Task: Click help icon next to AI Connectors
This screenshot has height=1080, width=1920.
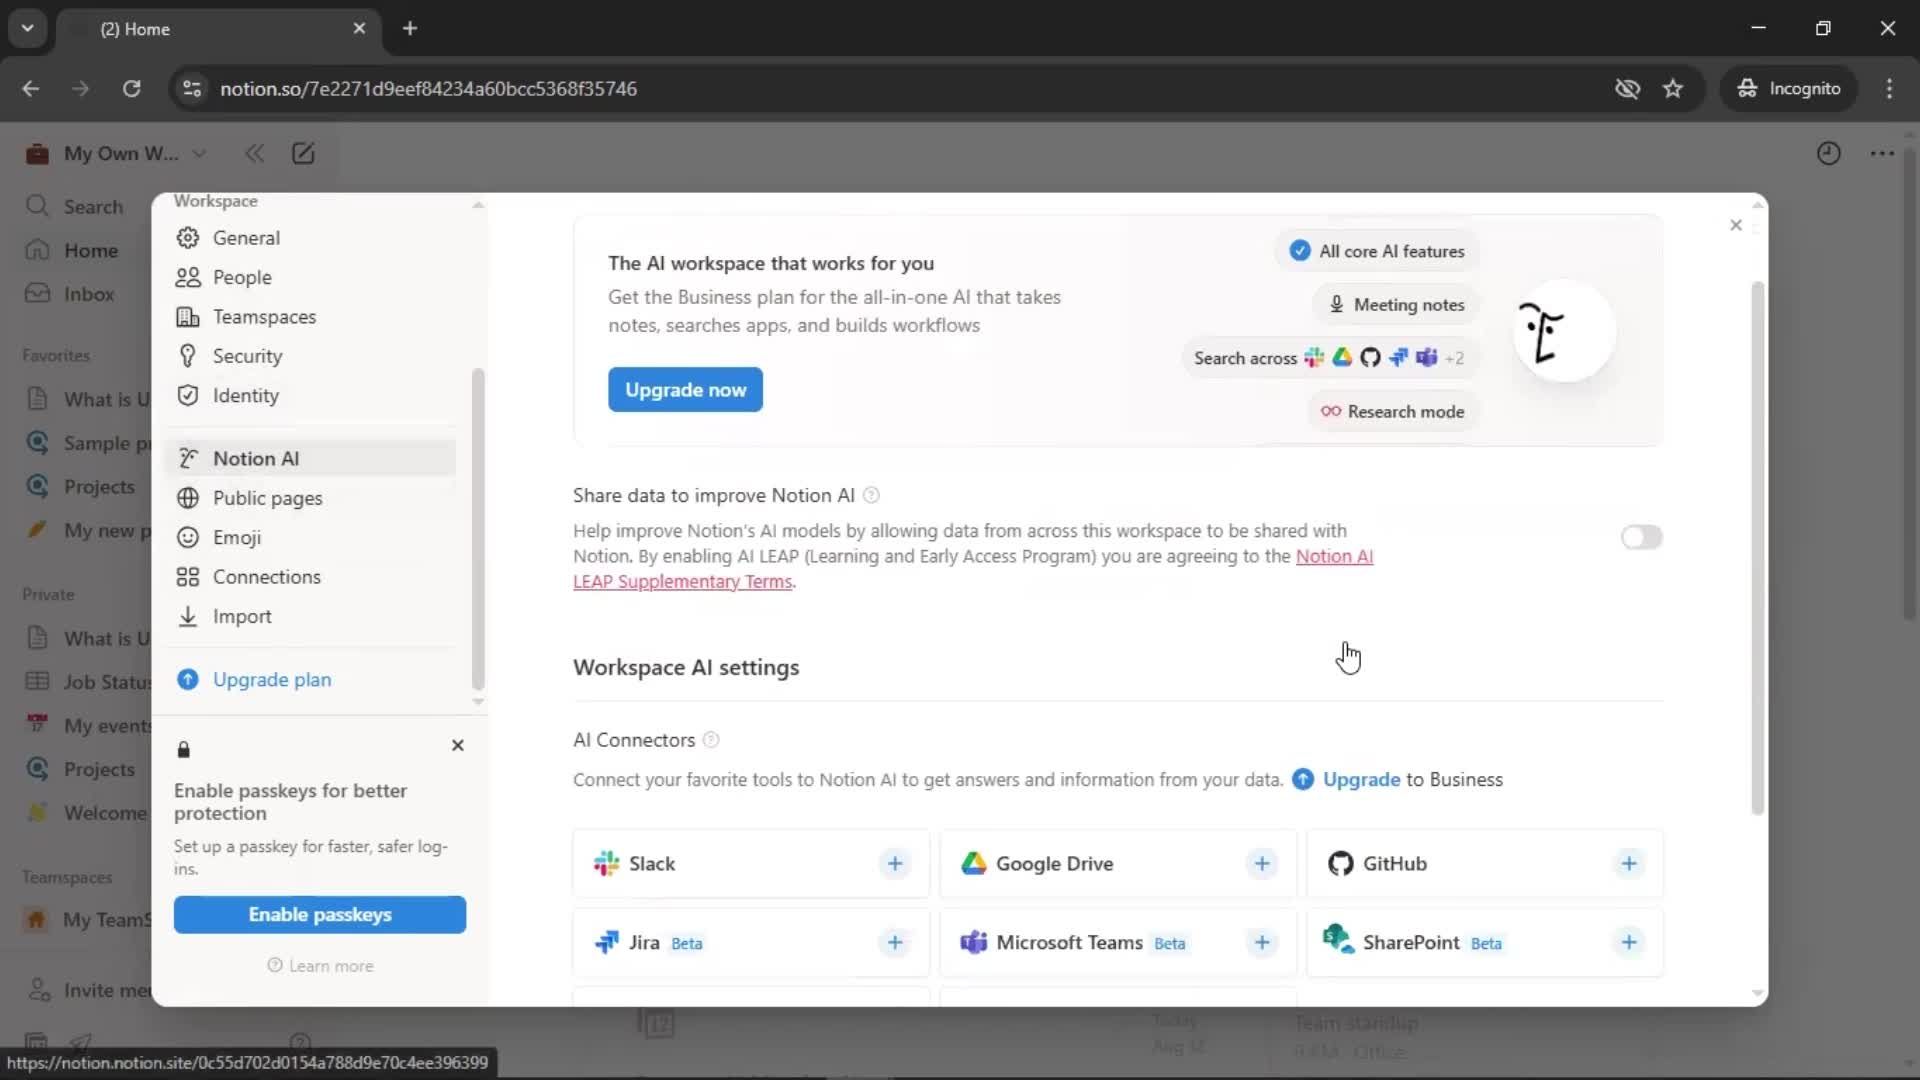Action: (x=711, y=740)
